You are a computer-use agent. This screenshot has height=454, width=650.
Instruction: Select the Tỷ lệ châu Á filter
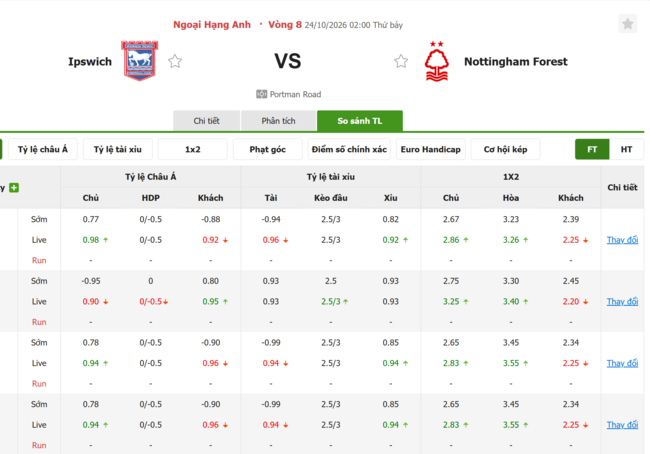(43, 149)
